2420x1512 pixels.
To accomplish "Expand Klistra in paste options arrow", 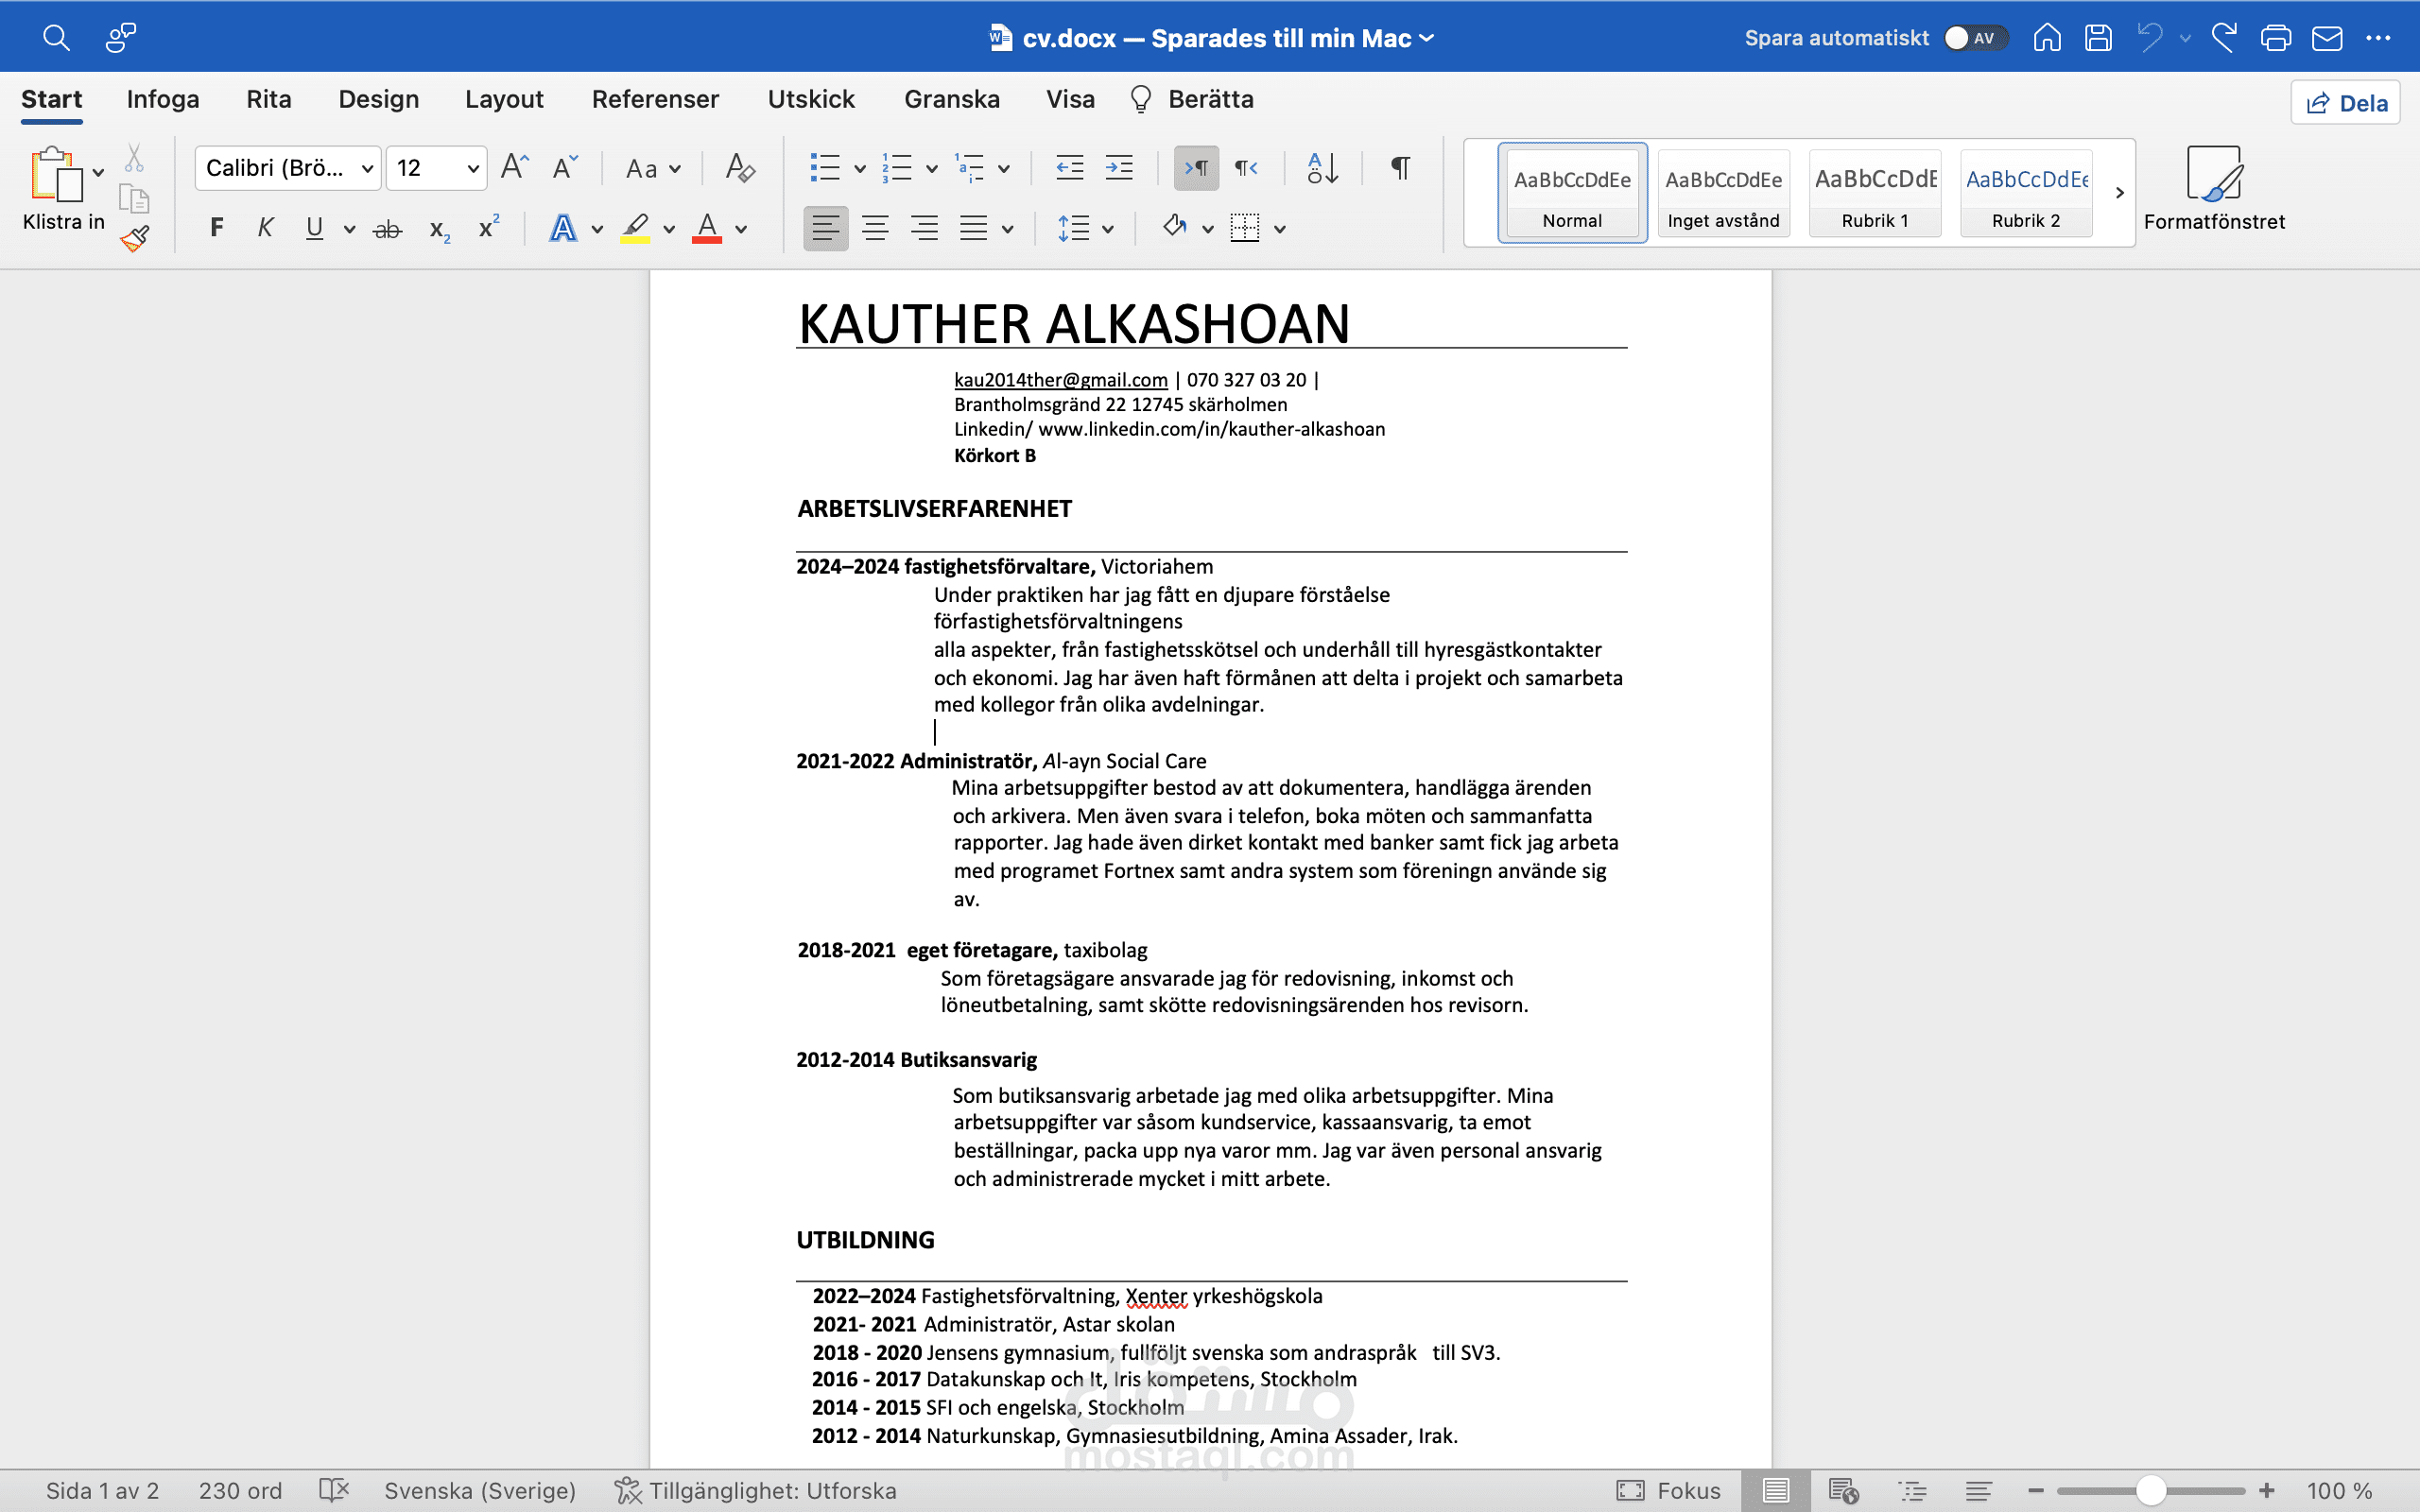I will click(x=98, y=171).
